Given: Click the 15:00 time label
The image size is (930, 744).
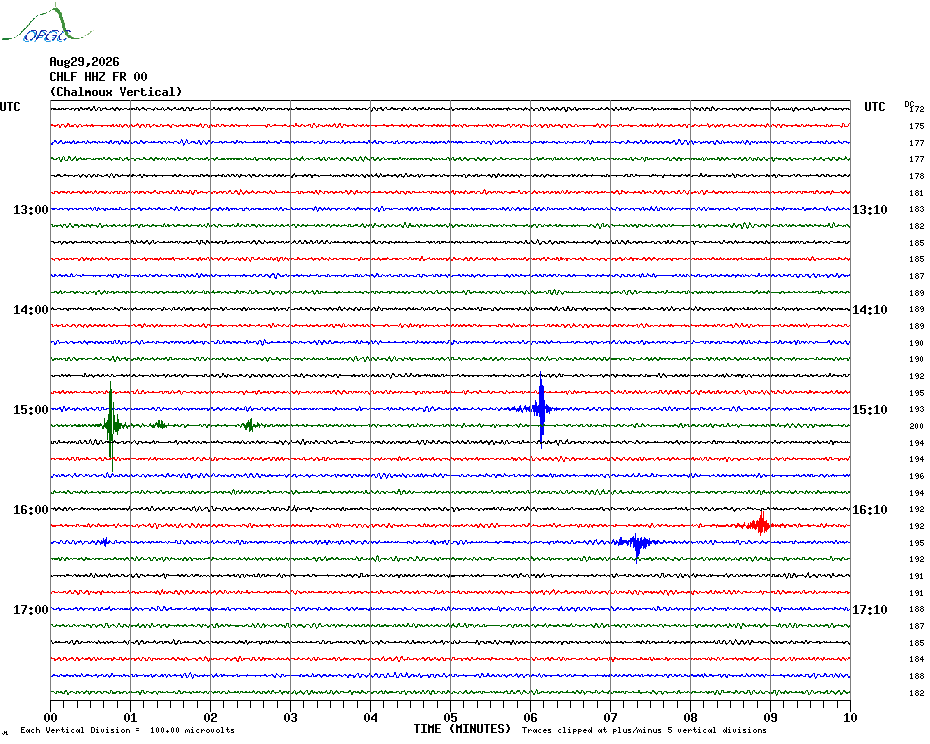Looking at the screenshot, I should (x=31, y=409).
